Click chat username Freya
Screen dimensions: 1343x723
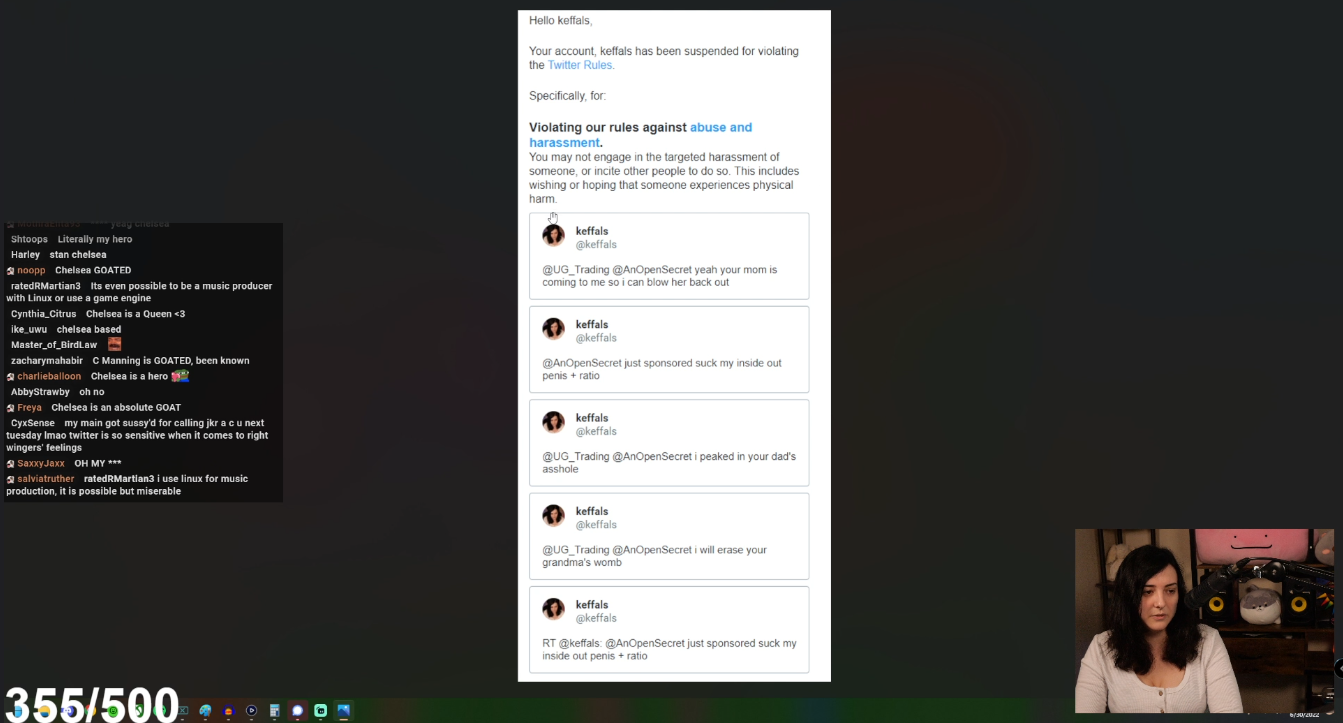click(x=29, y=408)
